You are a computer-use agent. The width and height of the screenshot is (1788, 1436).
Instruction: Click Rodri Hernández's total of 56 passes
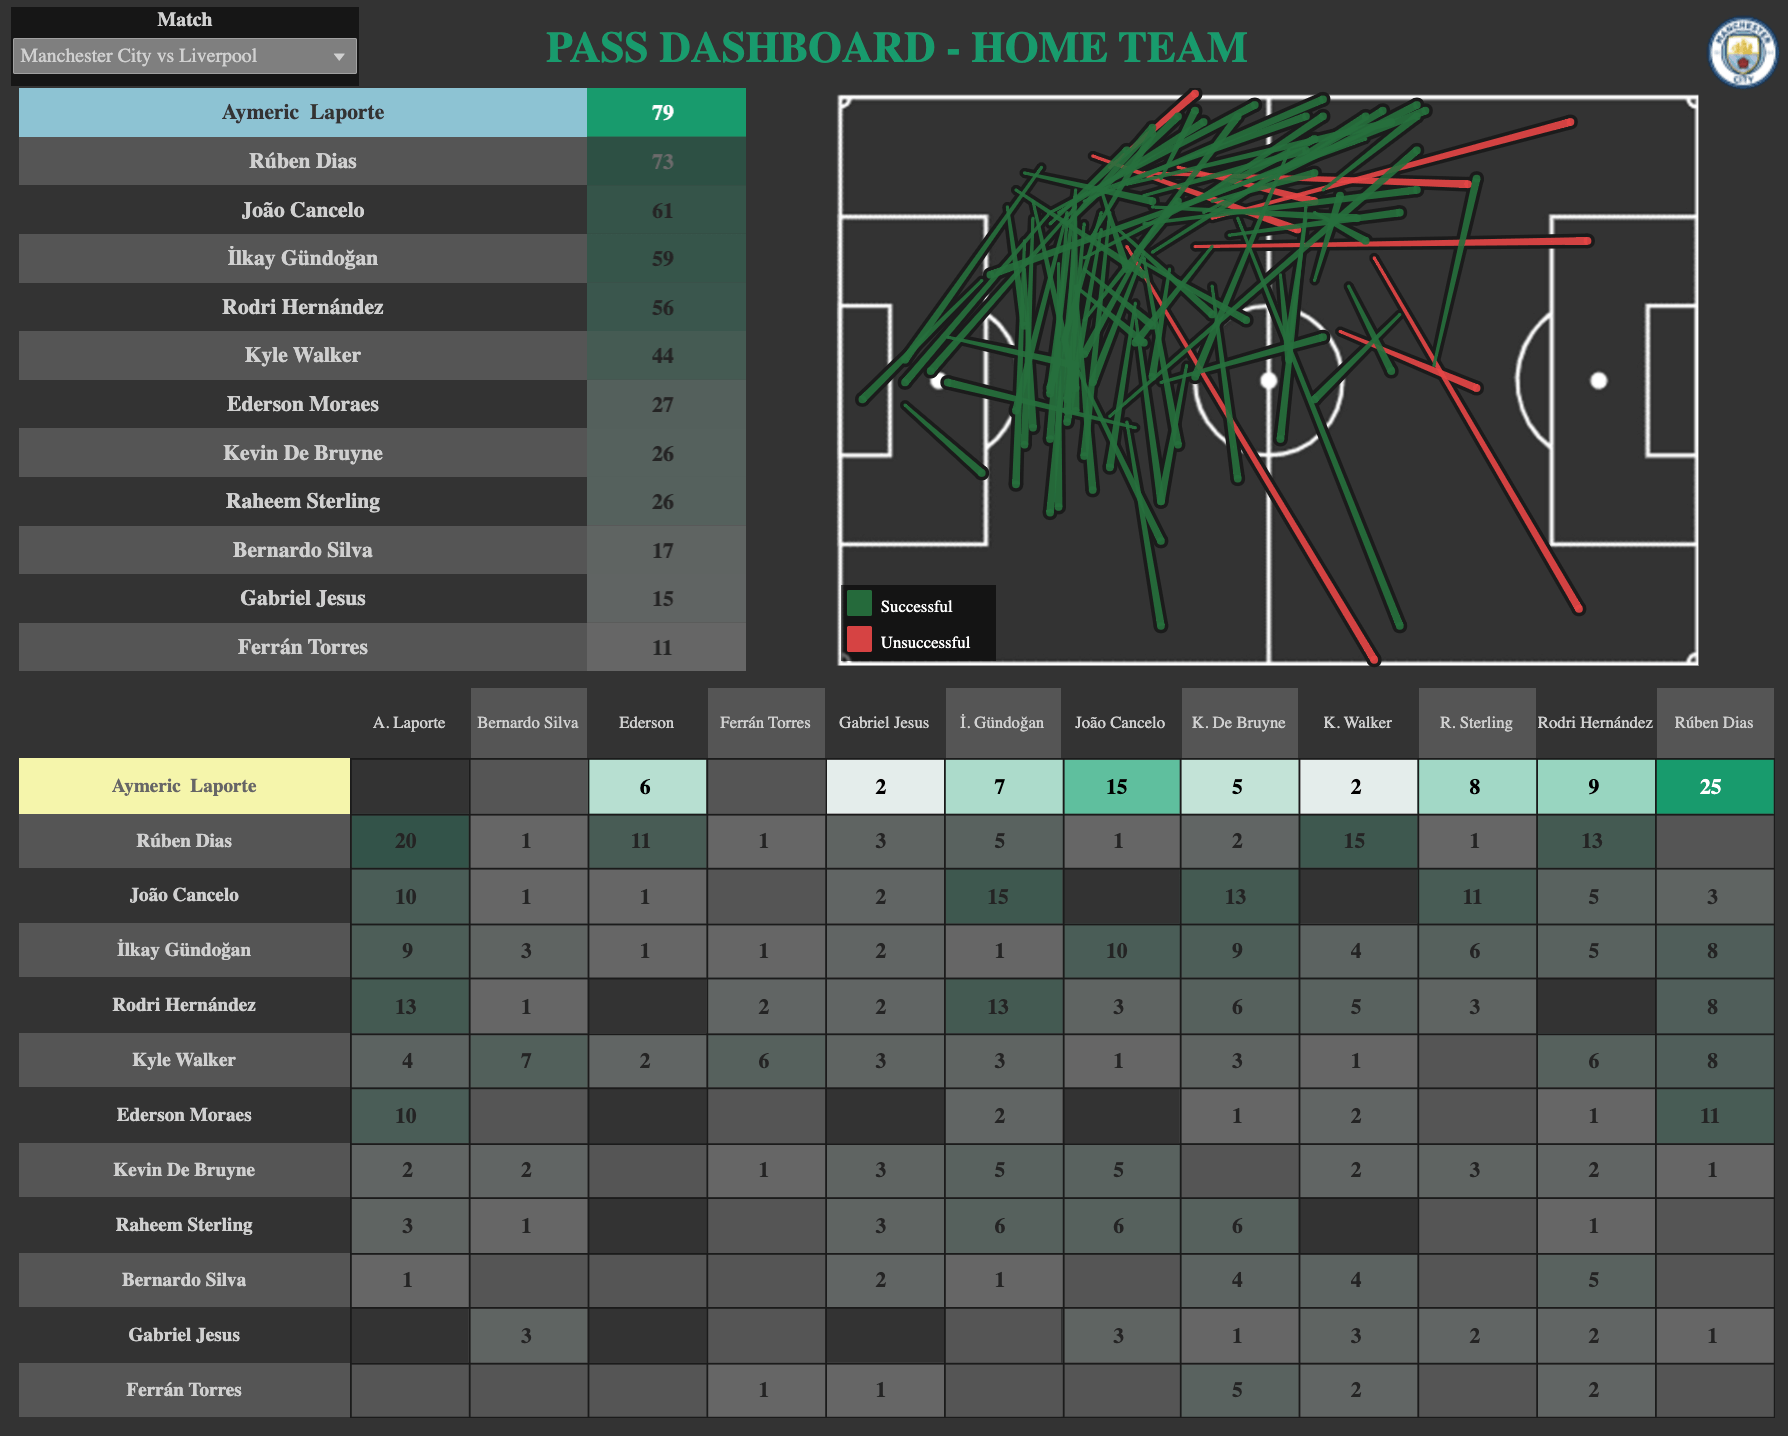(x=666, y=307)
